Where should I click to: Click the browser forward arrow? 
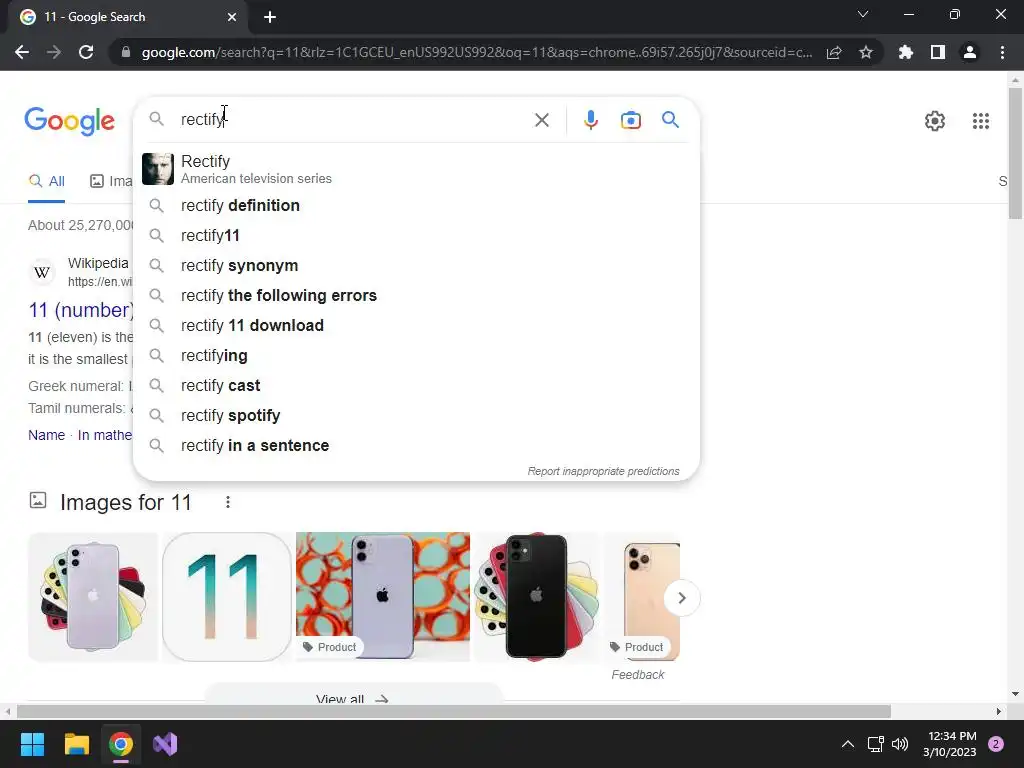(x=54, y=52)
